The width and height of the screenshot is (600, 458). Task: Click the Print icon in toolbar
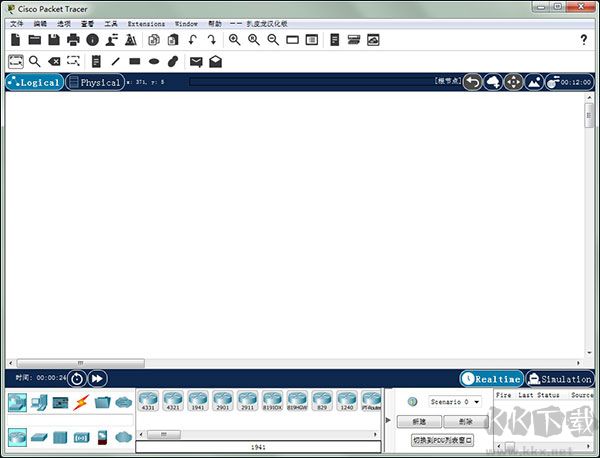(x=73, y=40)
